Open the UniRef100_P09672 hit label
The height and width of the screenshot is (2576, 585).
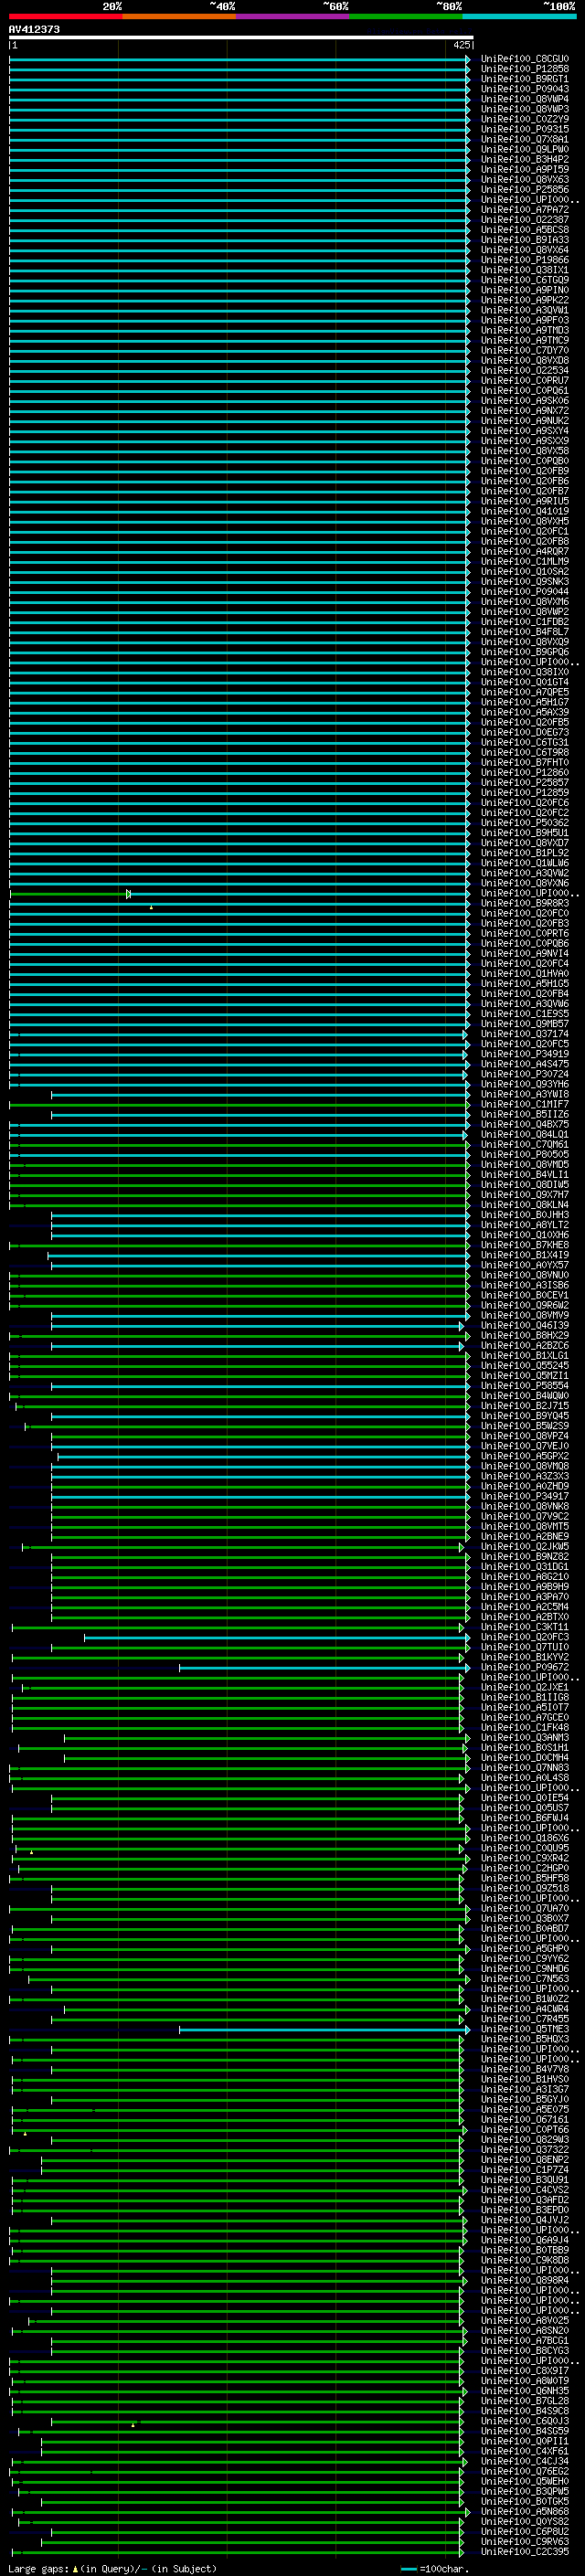point(524,1668)
